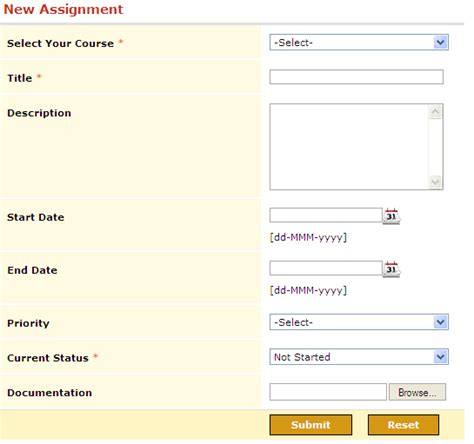Click the Current Status dropdown arrow

[441, 357]
